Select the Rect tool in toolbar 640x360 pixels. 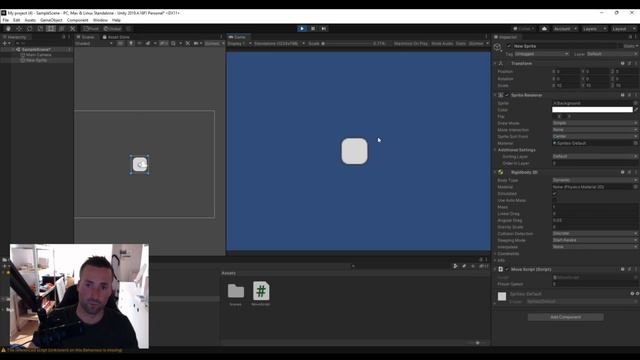click(x=51, y=29)
